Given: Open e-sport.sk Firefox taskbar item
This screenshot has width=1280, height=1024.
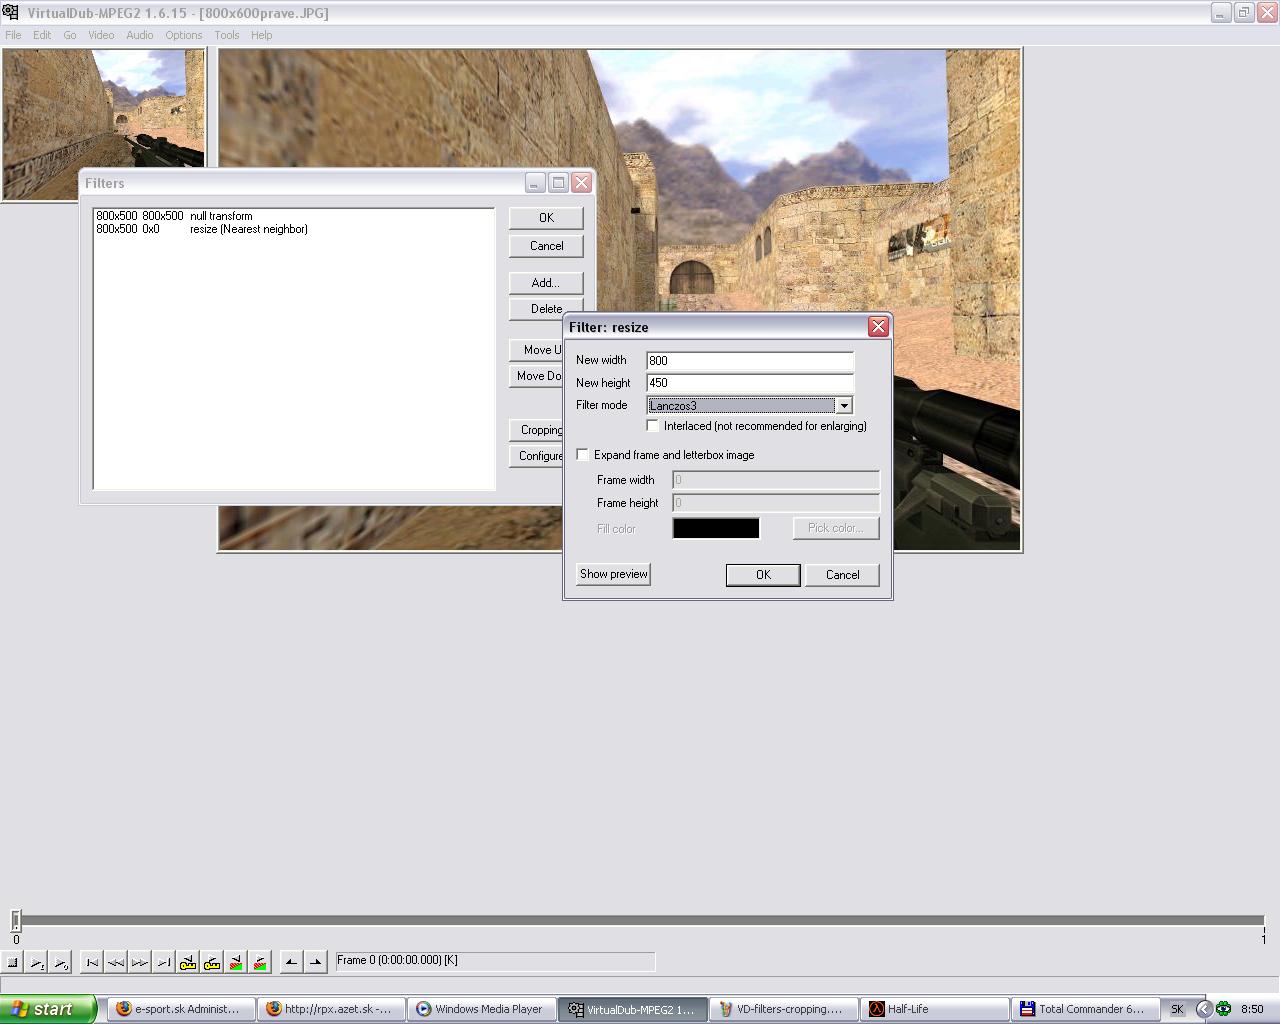Looking at the screenshot, I should (180, 1009).
